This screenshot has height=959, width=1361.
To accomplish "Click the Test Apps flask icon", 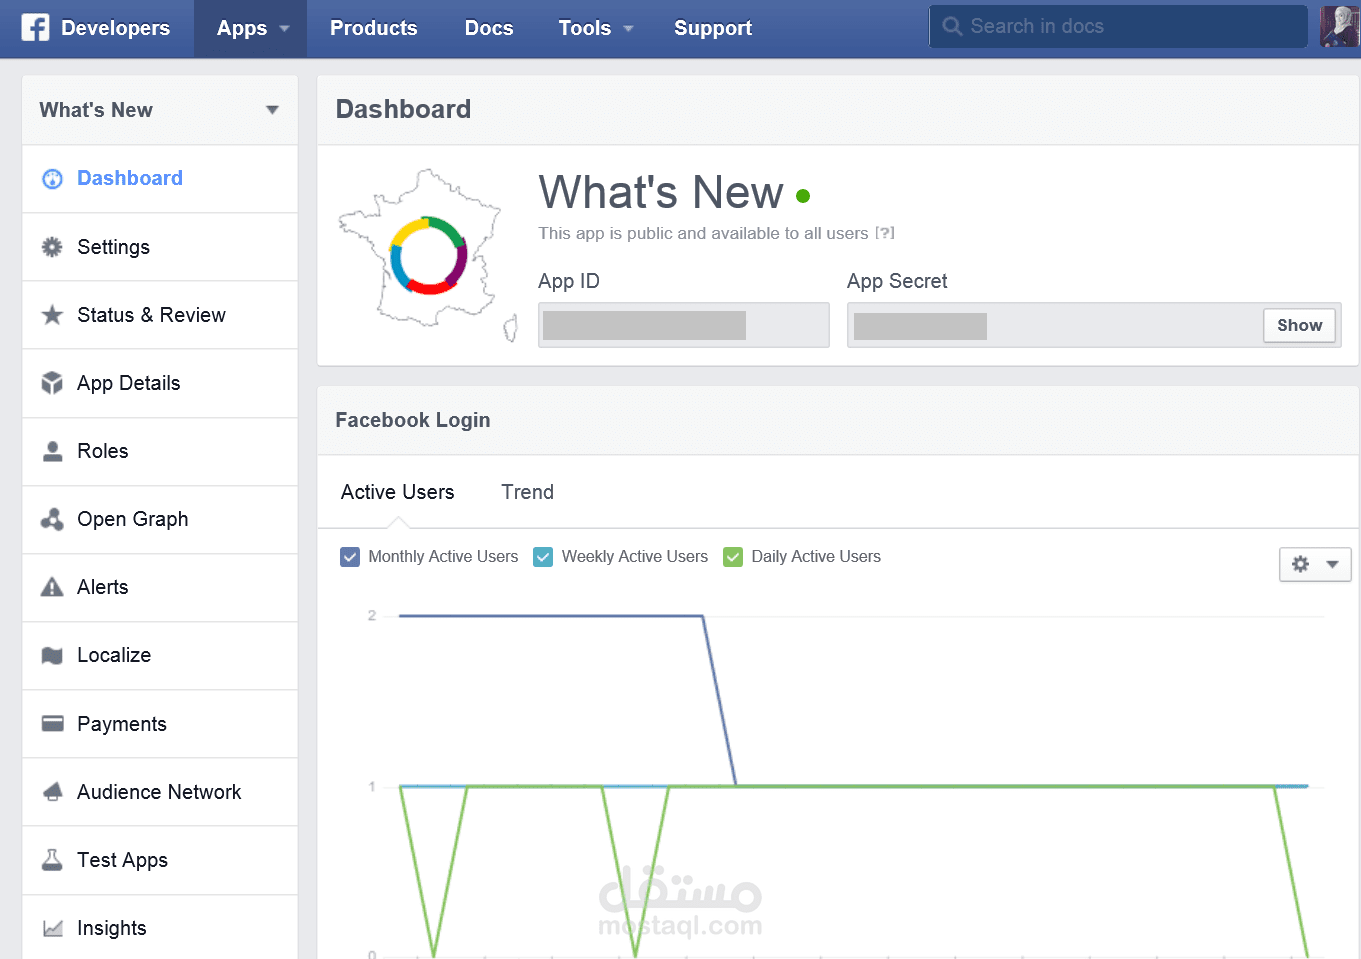I will pos(52,860).
